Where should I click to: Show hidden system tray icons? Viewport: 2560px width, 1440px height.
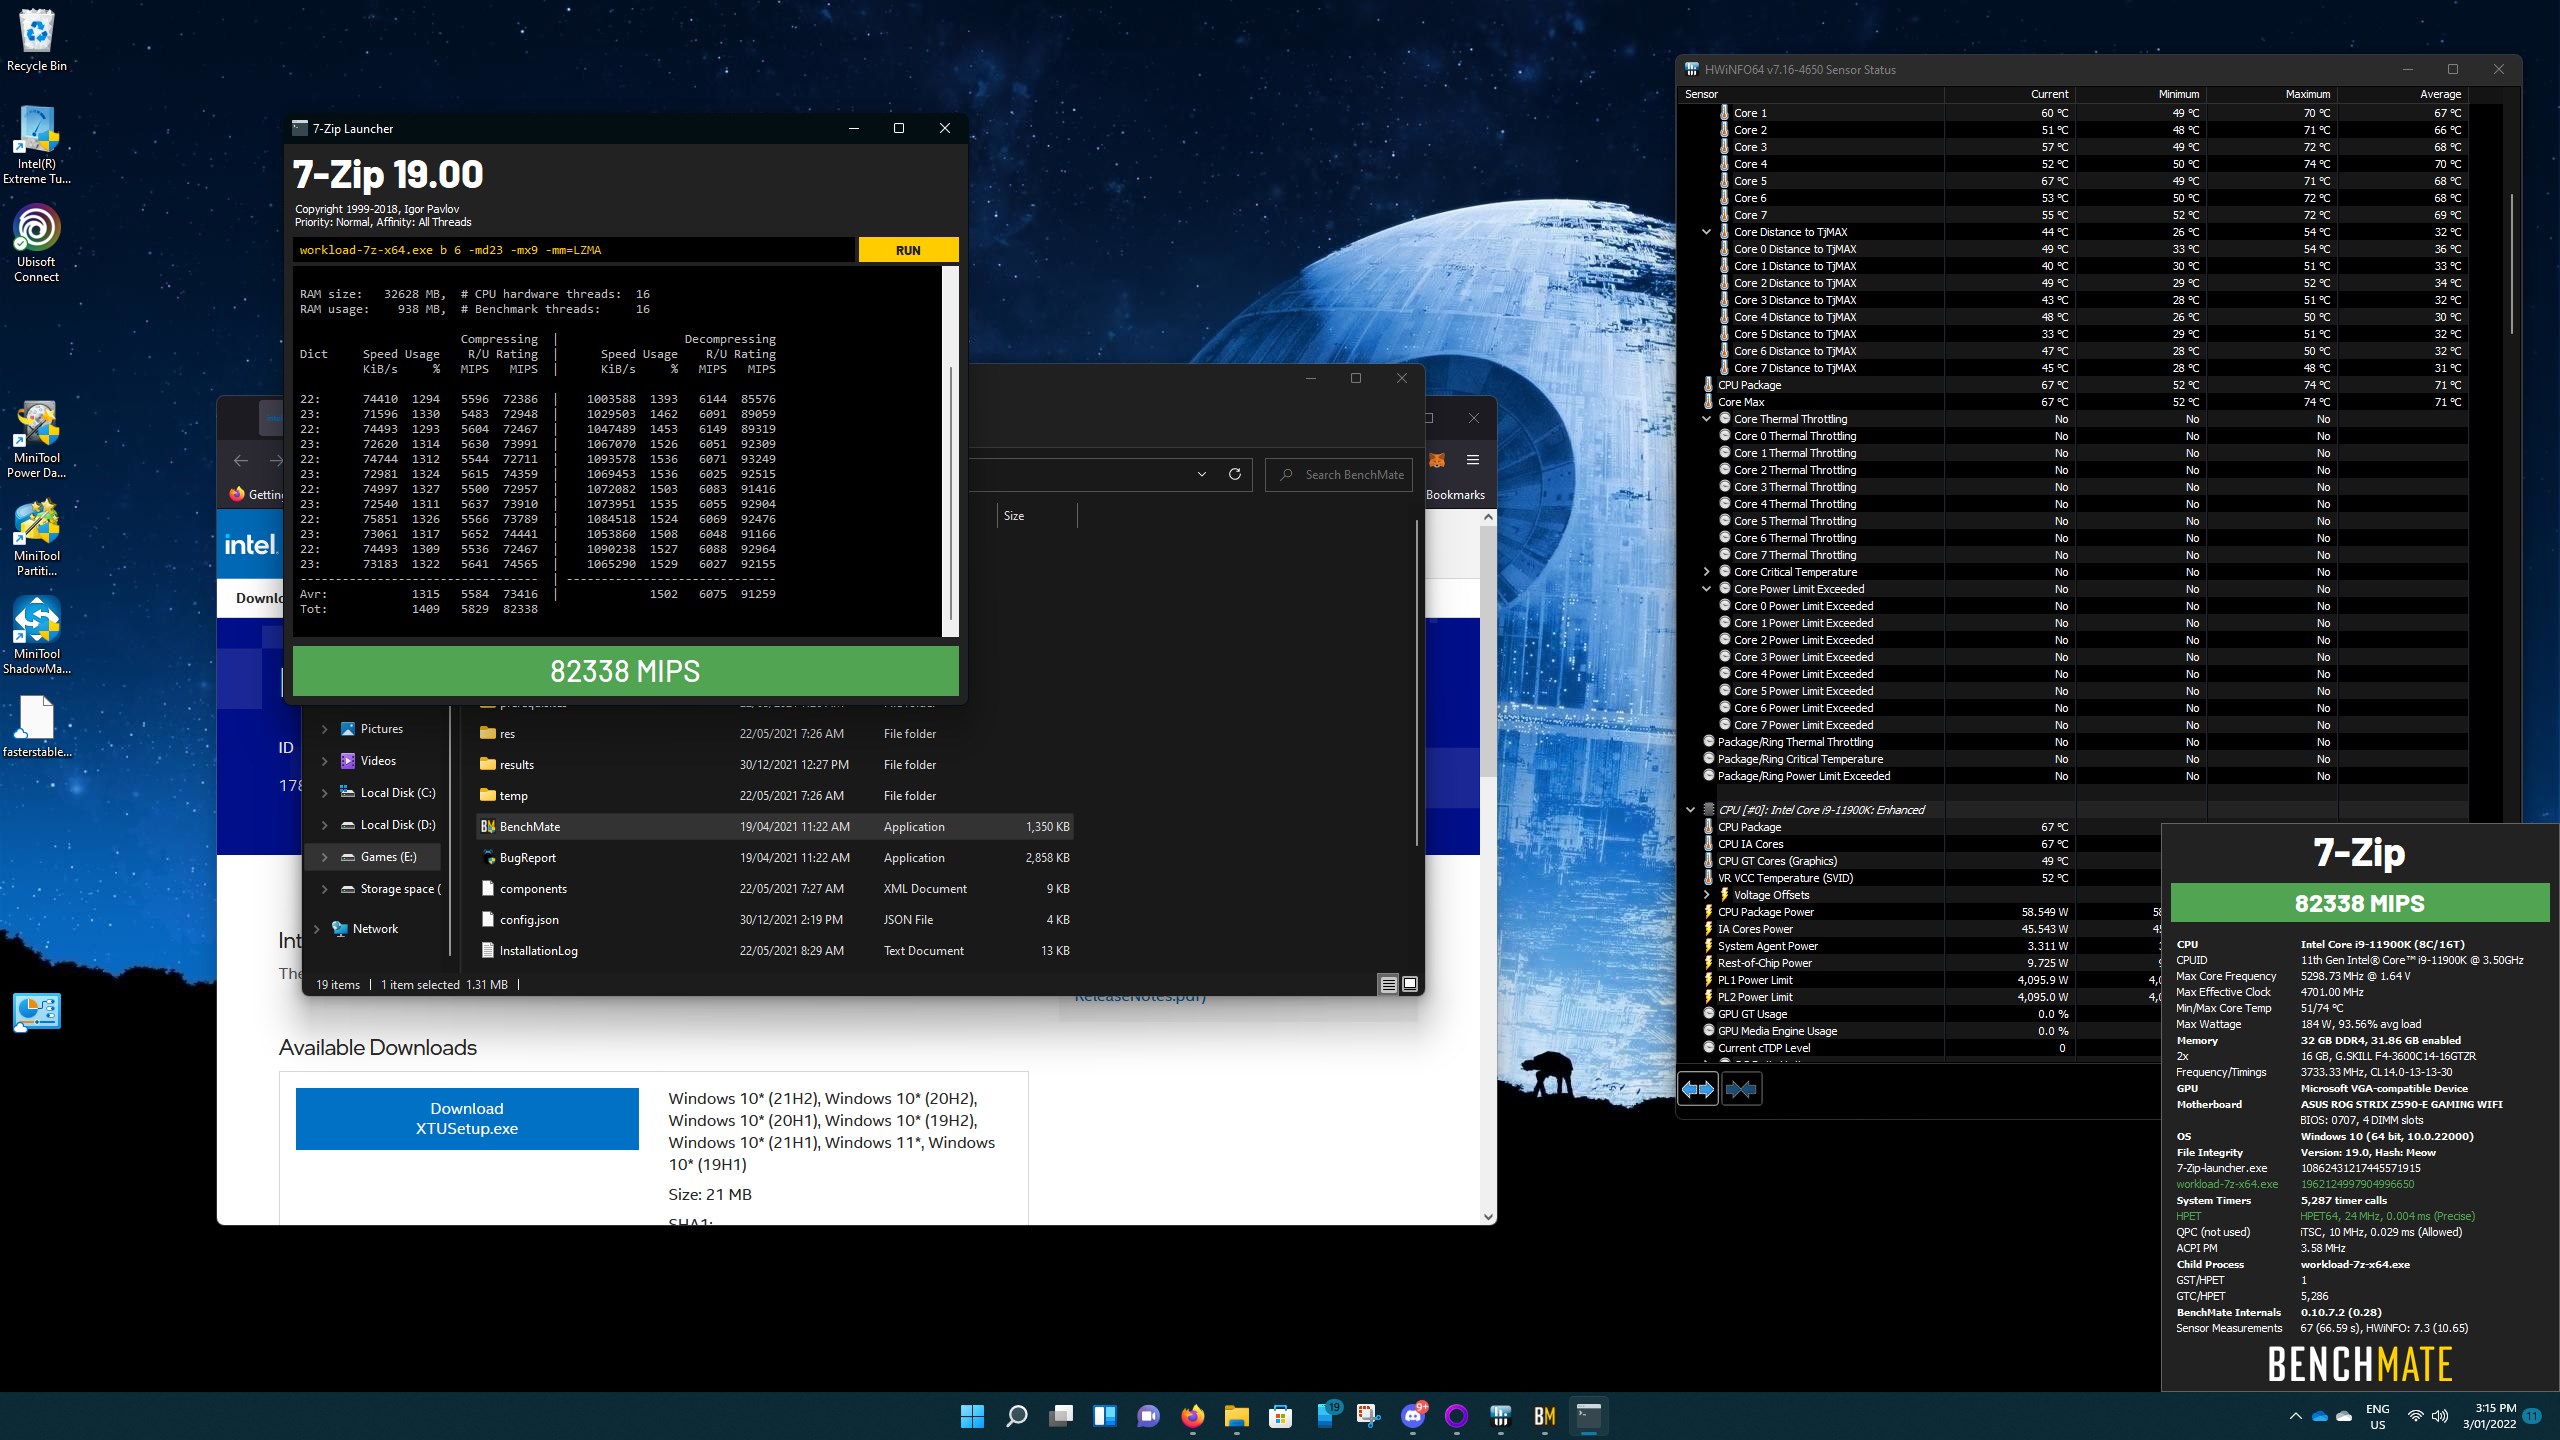pos(2294,1416)
